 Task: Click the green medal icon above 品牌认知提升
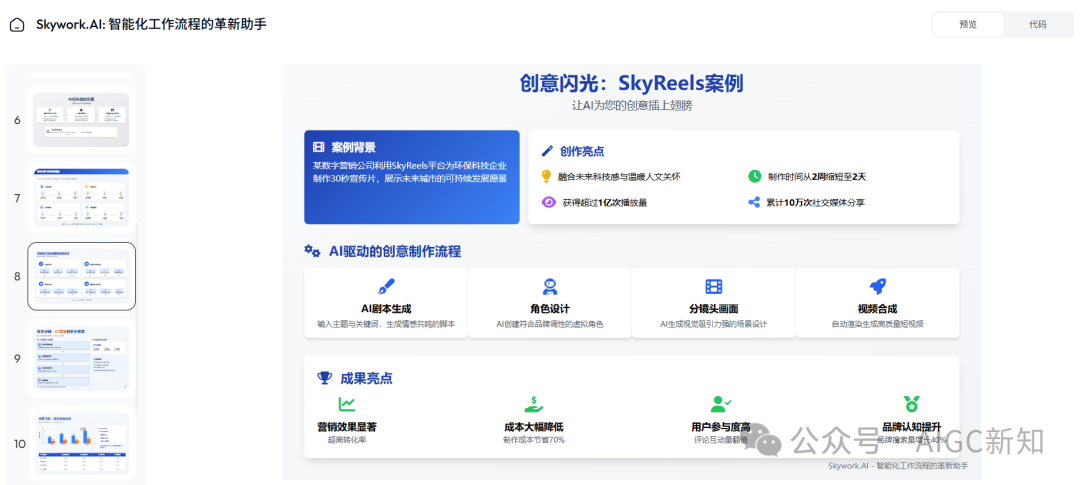point(912,404)
